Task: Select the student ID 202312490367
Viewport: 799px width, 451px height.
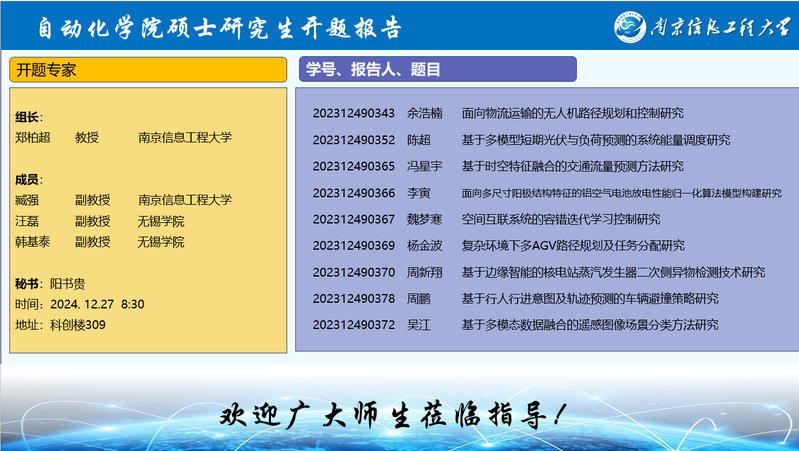Action: pyautogui.click(x=353, y=219)
